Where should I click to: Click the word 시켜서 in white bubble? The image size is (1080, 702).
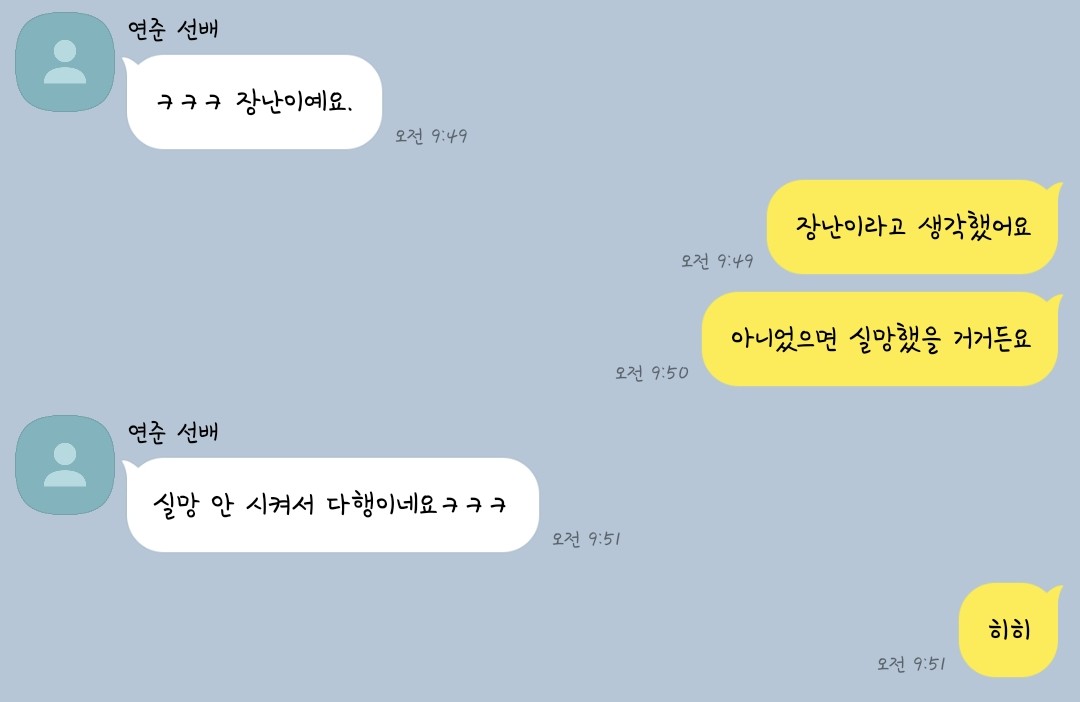(280, 504)
